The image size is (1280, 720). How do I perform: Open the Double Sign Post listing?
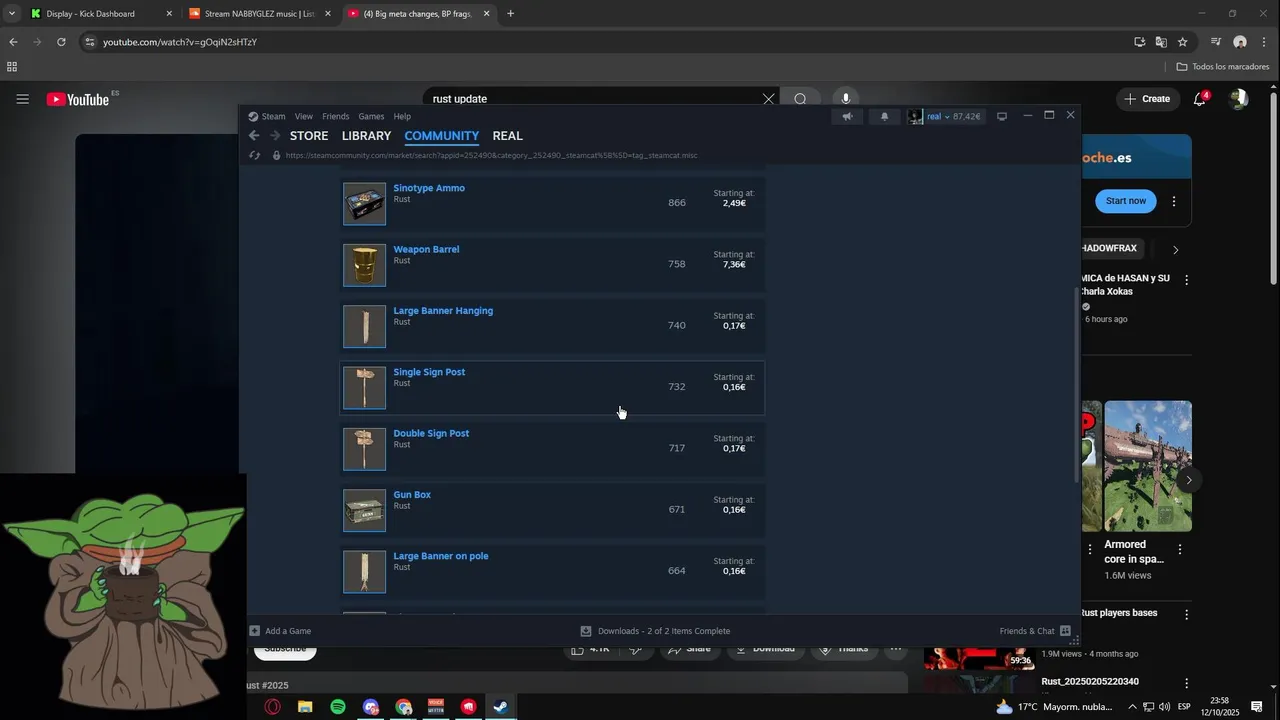[552, 449]
